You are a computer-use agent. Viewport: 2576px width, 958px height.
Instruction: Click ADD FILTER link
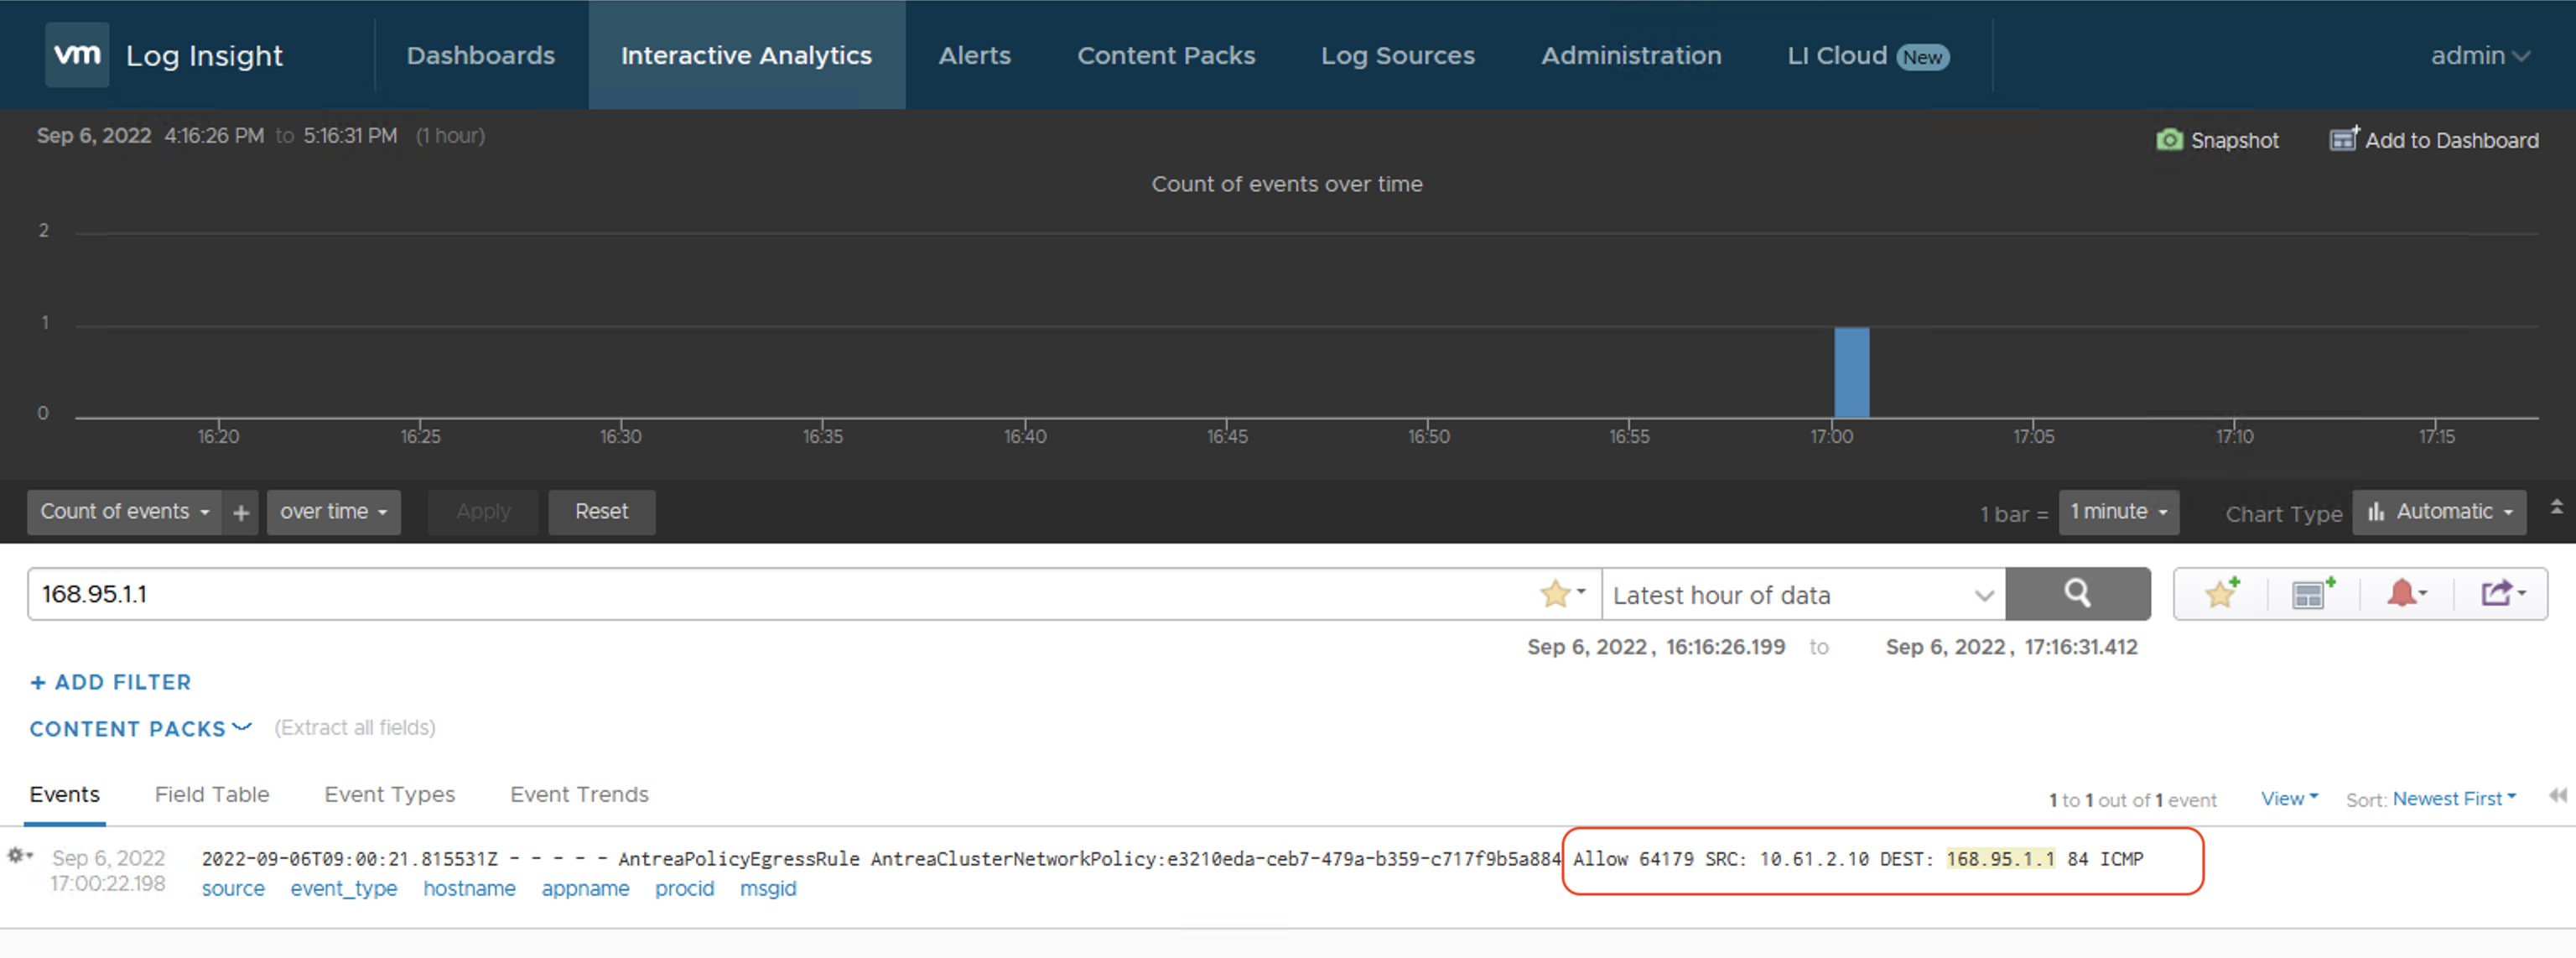[x=111, y=683]
